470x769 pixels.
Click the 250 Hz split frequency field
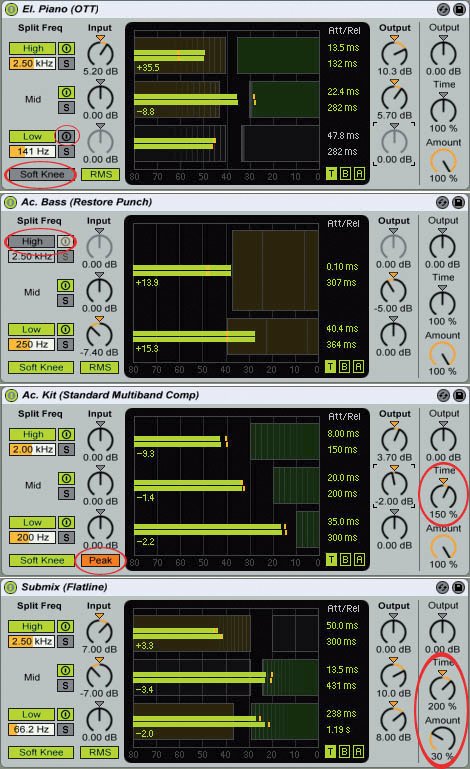[32, 344]
